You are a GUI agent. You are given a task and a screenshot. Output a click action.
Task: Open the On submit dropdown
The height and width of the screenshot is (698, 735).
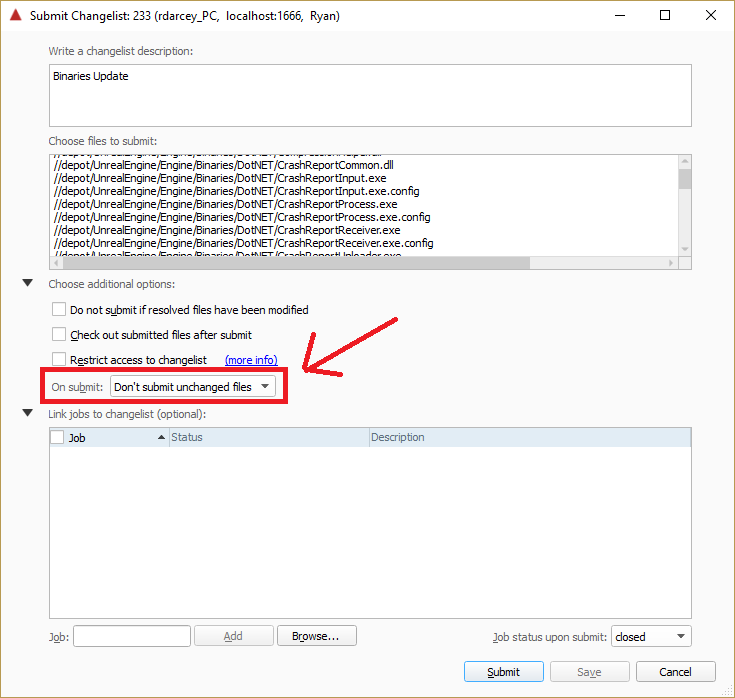[193, 387]
